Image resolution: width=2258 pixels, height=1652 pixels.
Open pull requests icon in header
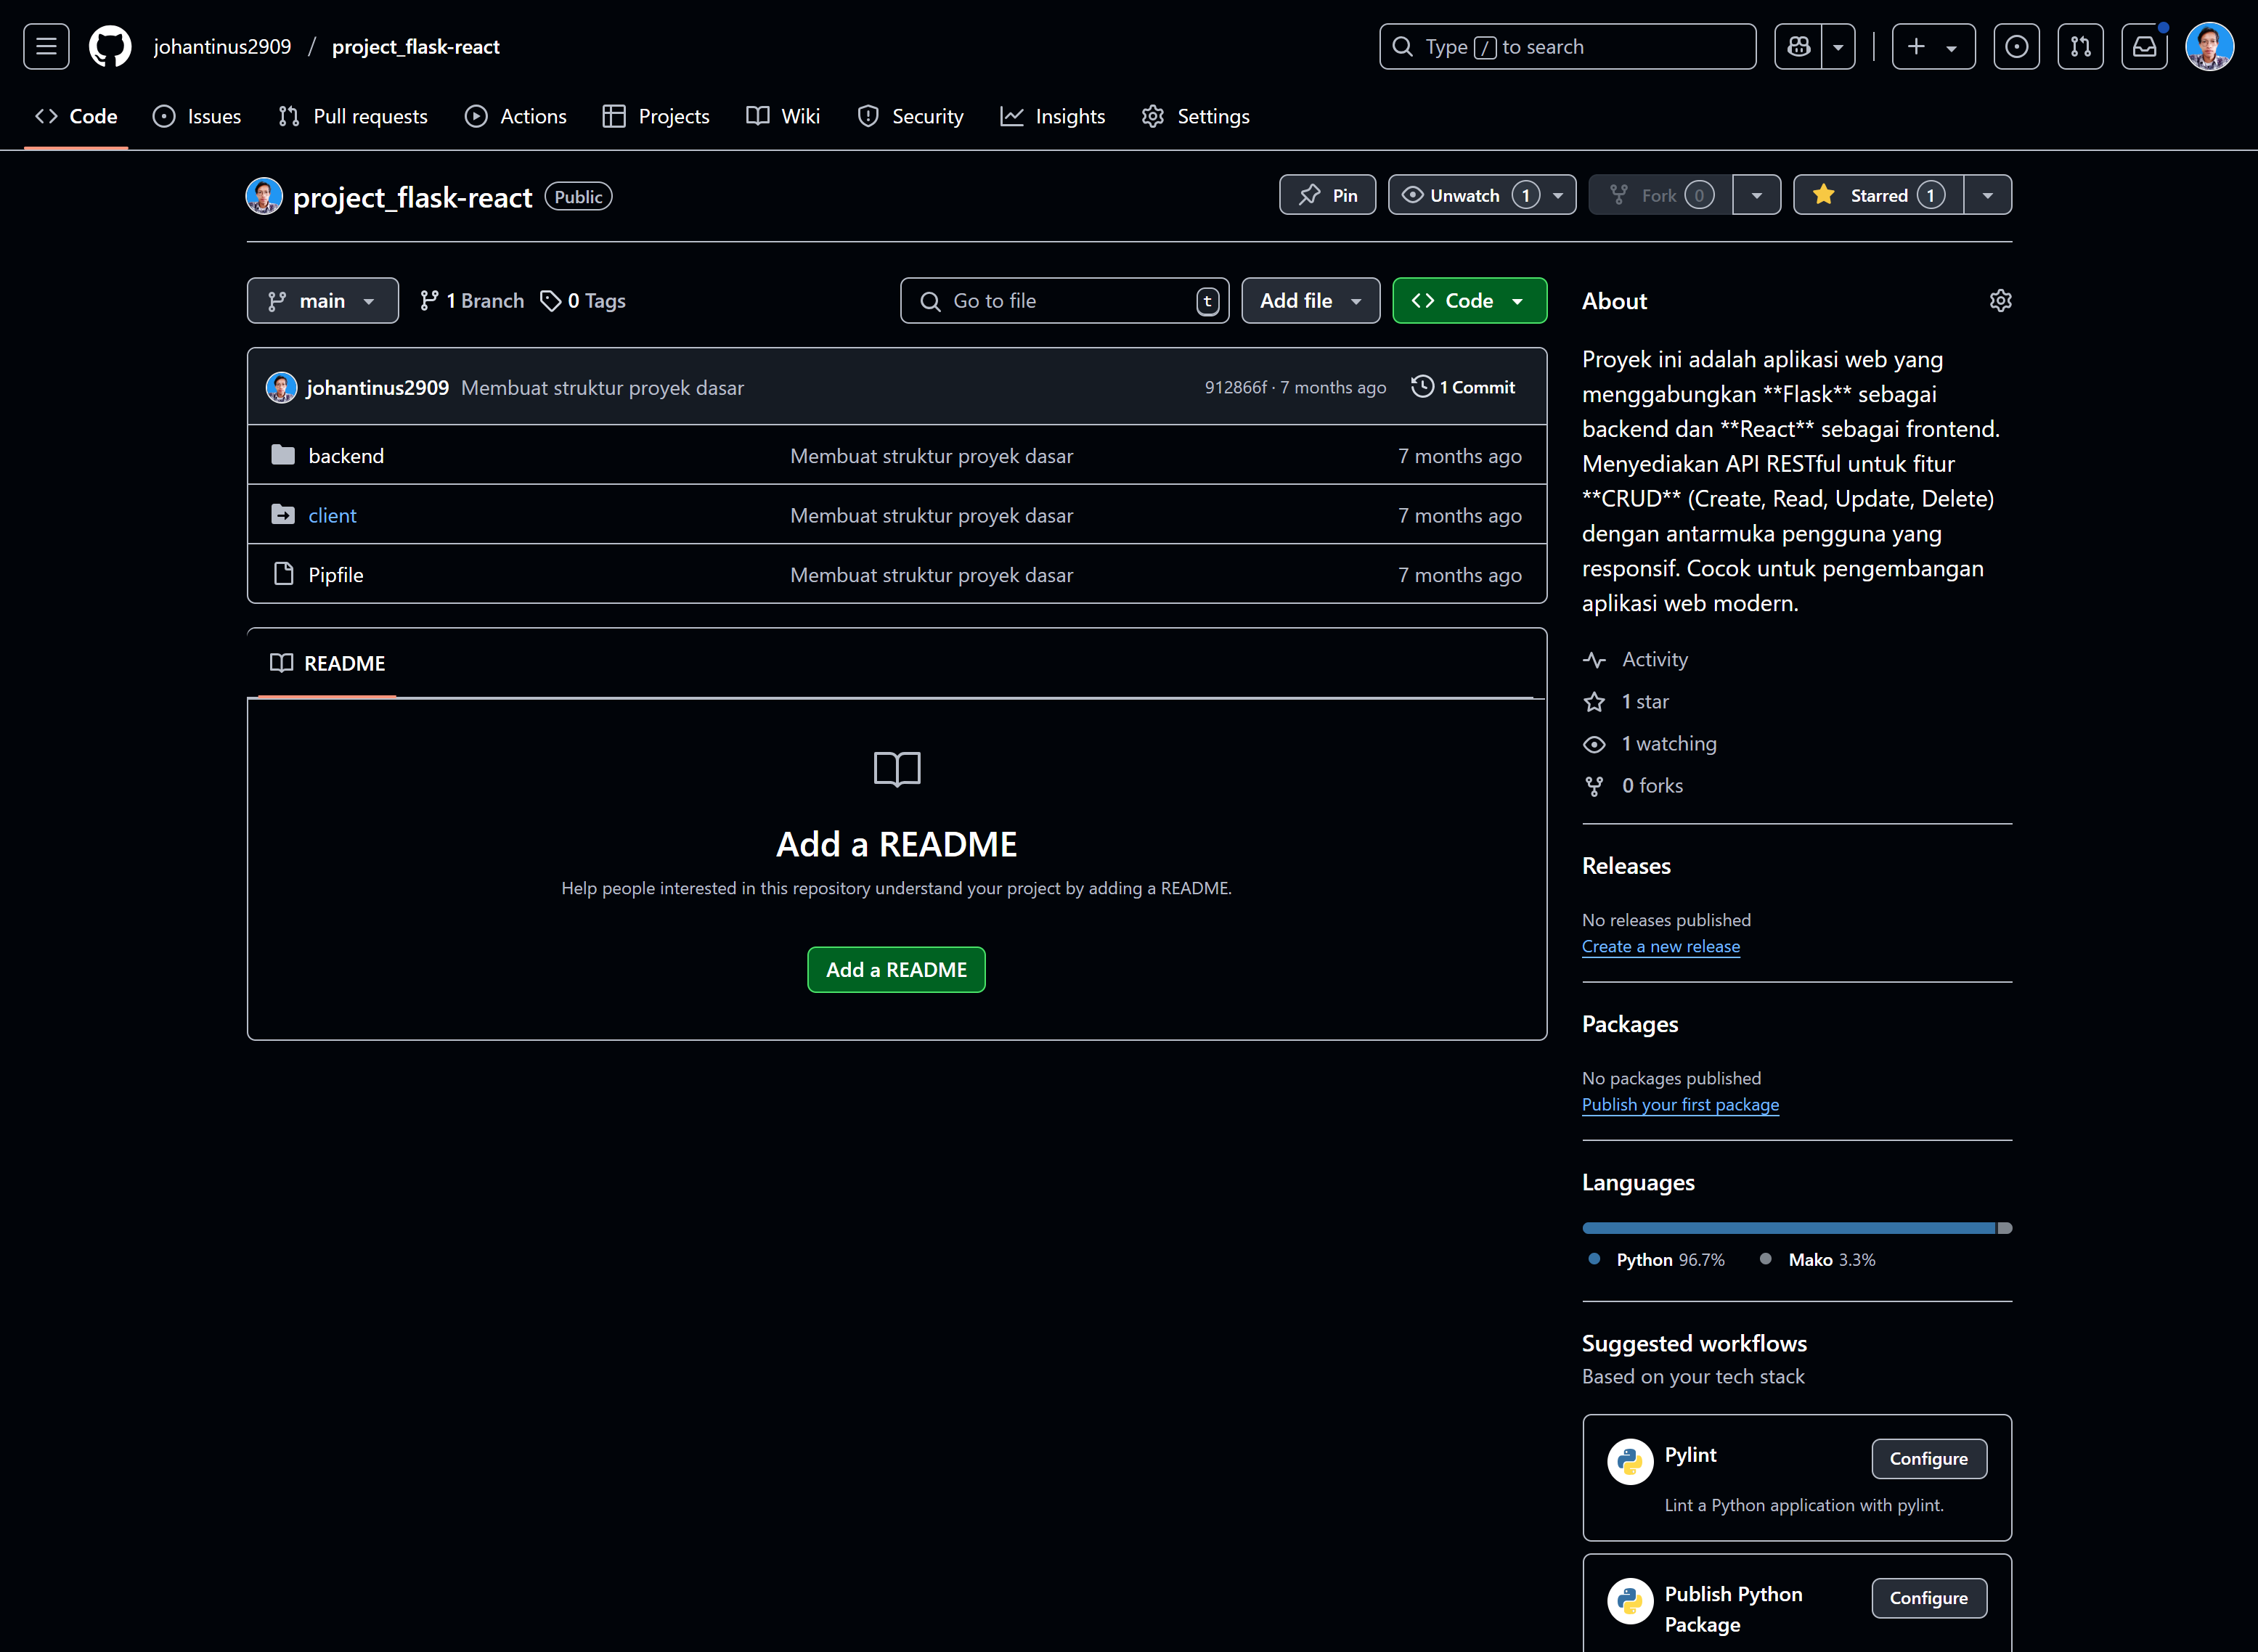pyautogui.click(x=2080, y=46)
